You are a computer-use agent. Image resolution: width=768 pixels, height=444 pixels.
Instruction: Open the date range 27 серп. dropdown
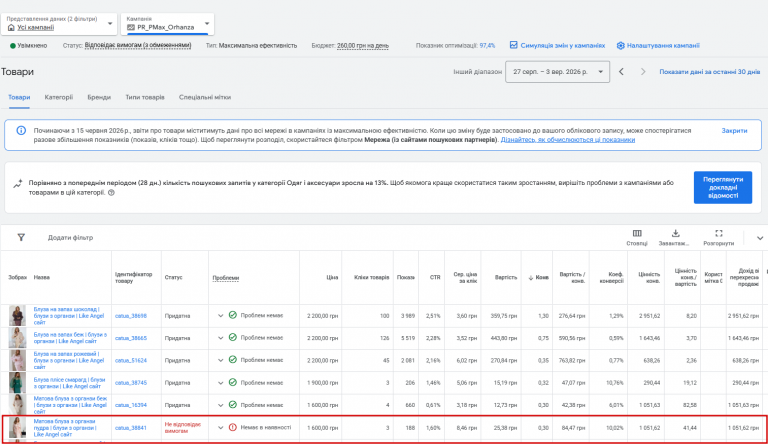click(x=557, y=72)
